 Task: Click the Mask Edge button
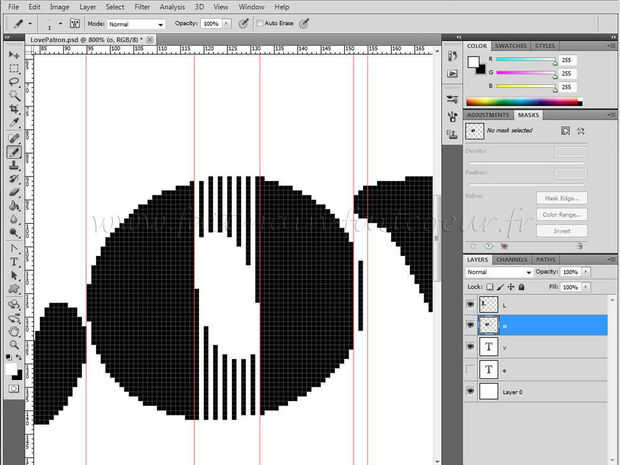(562, 198)
